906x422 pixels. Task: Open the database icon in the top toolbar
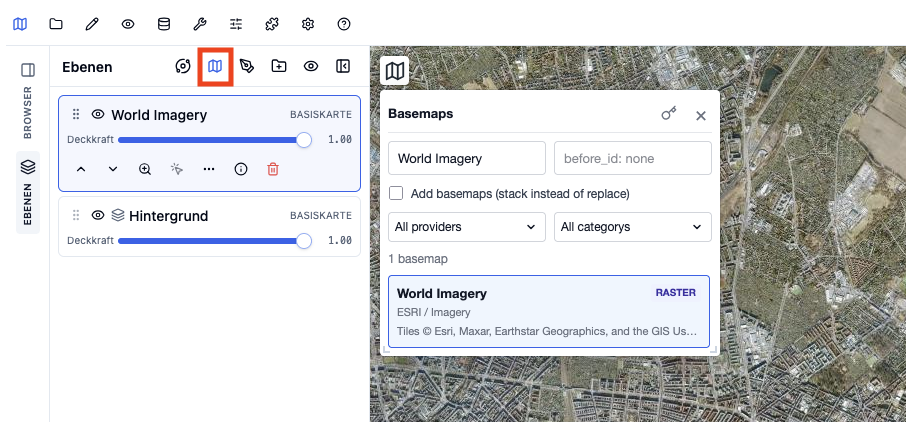(x=164, y=24)
